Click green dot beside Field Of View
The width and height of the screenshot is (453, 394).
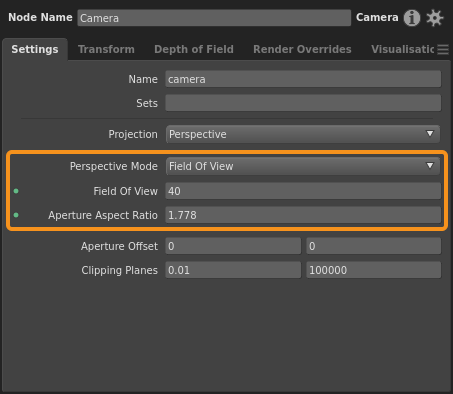coord(16,191)
